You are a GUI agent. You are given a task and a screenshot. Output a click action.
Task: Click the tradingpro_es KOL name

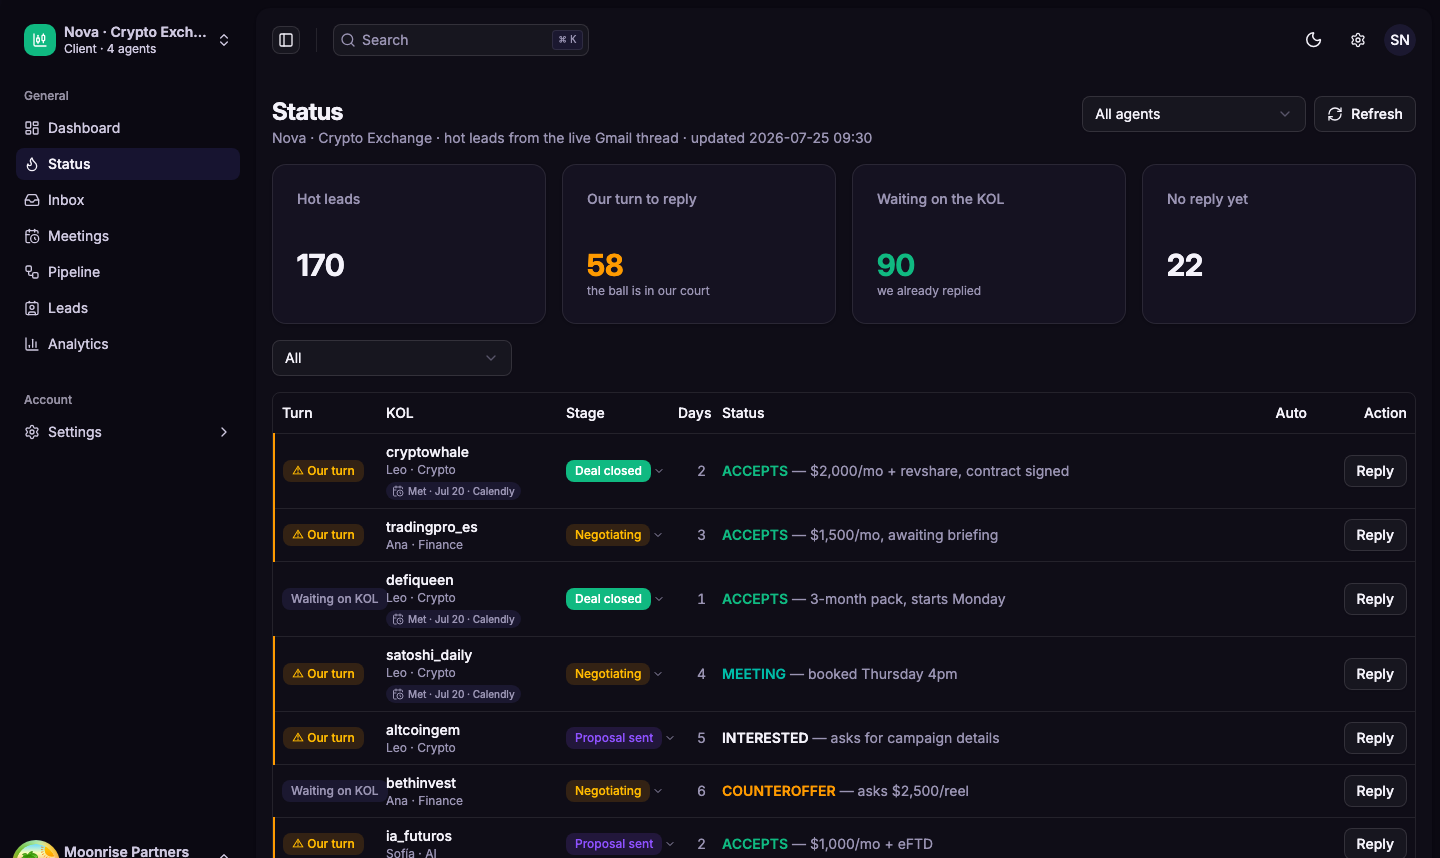click(x=432, y=527)
